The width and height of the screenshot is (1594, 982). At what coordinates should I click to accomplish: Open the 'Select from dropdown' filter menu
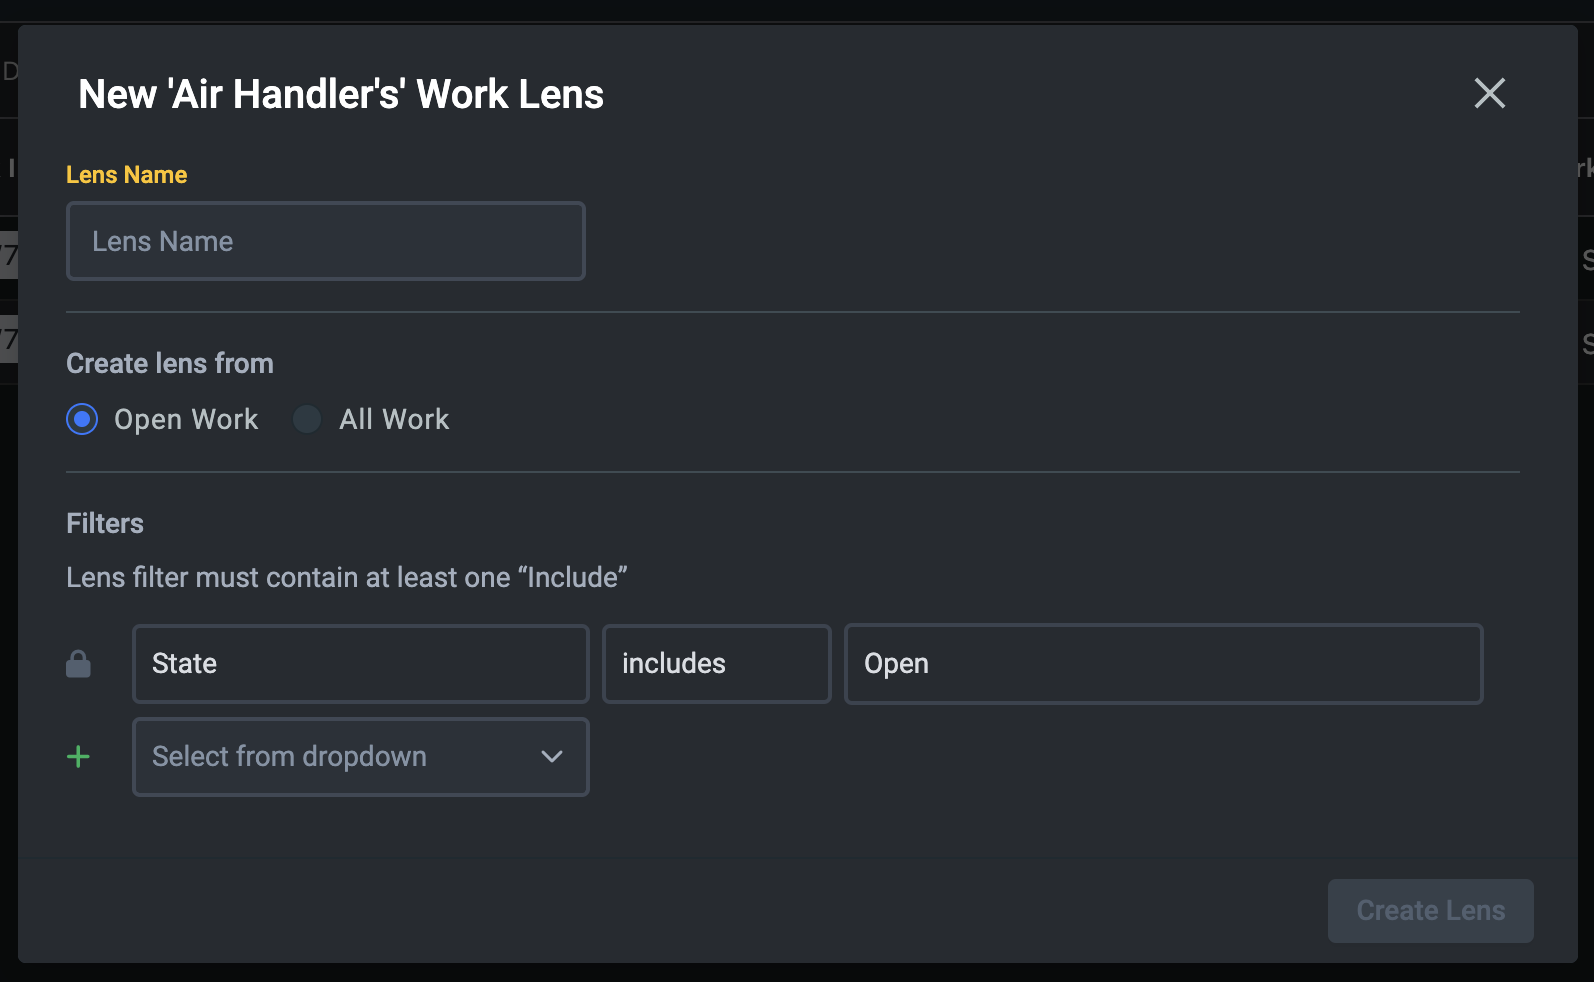coord(360,757)
